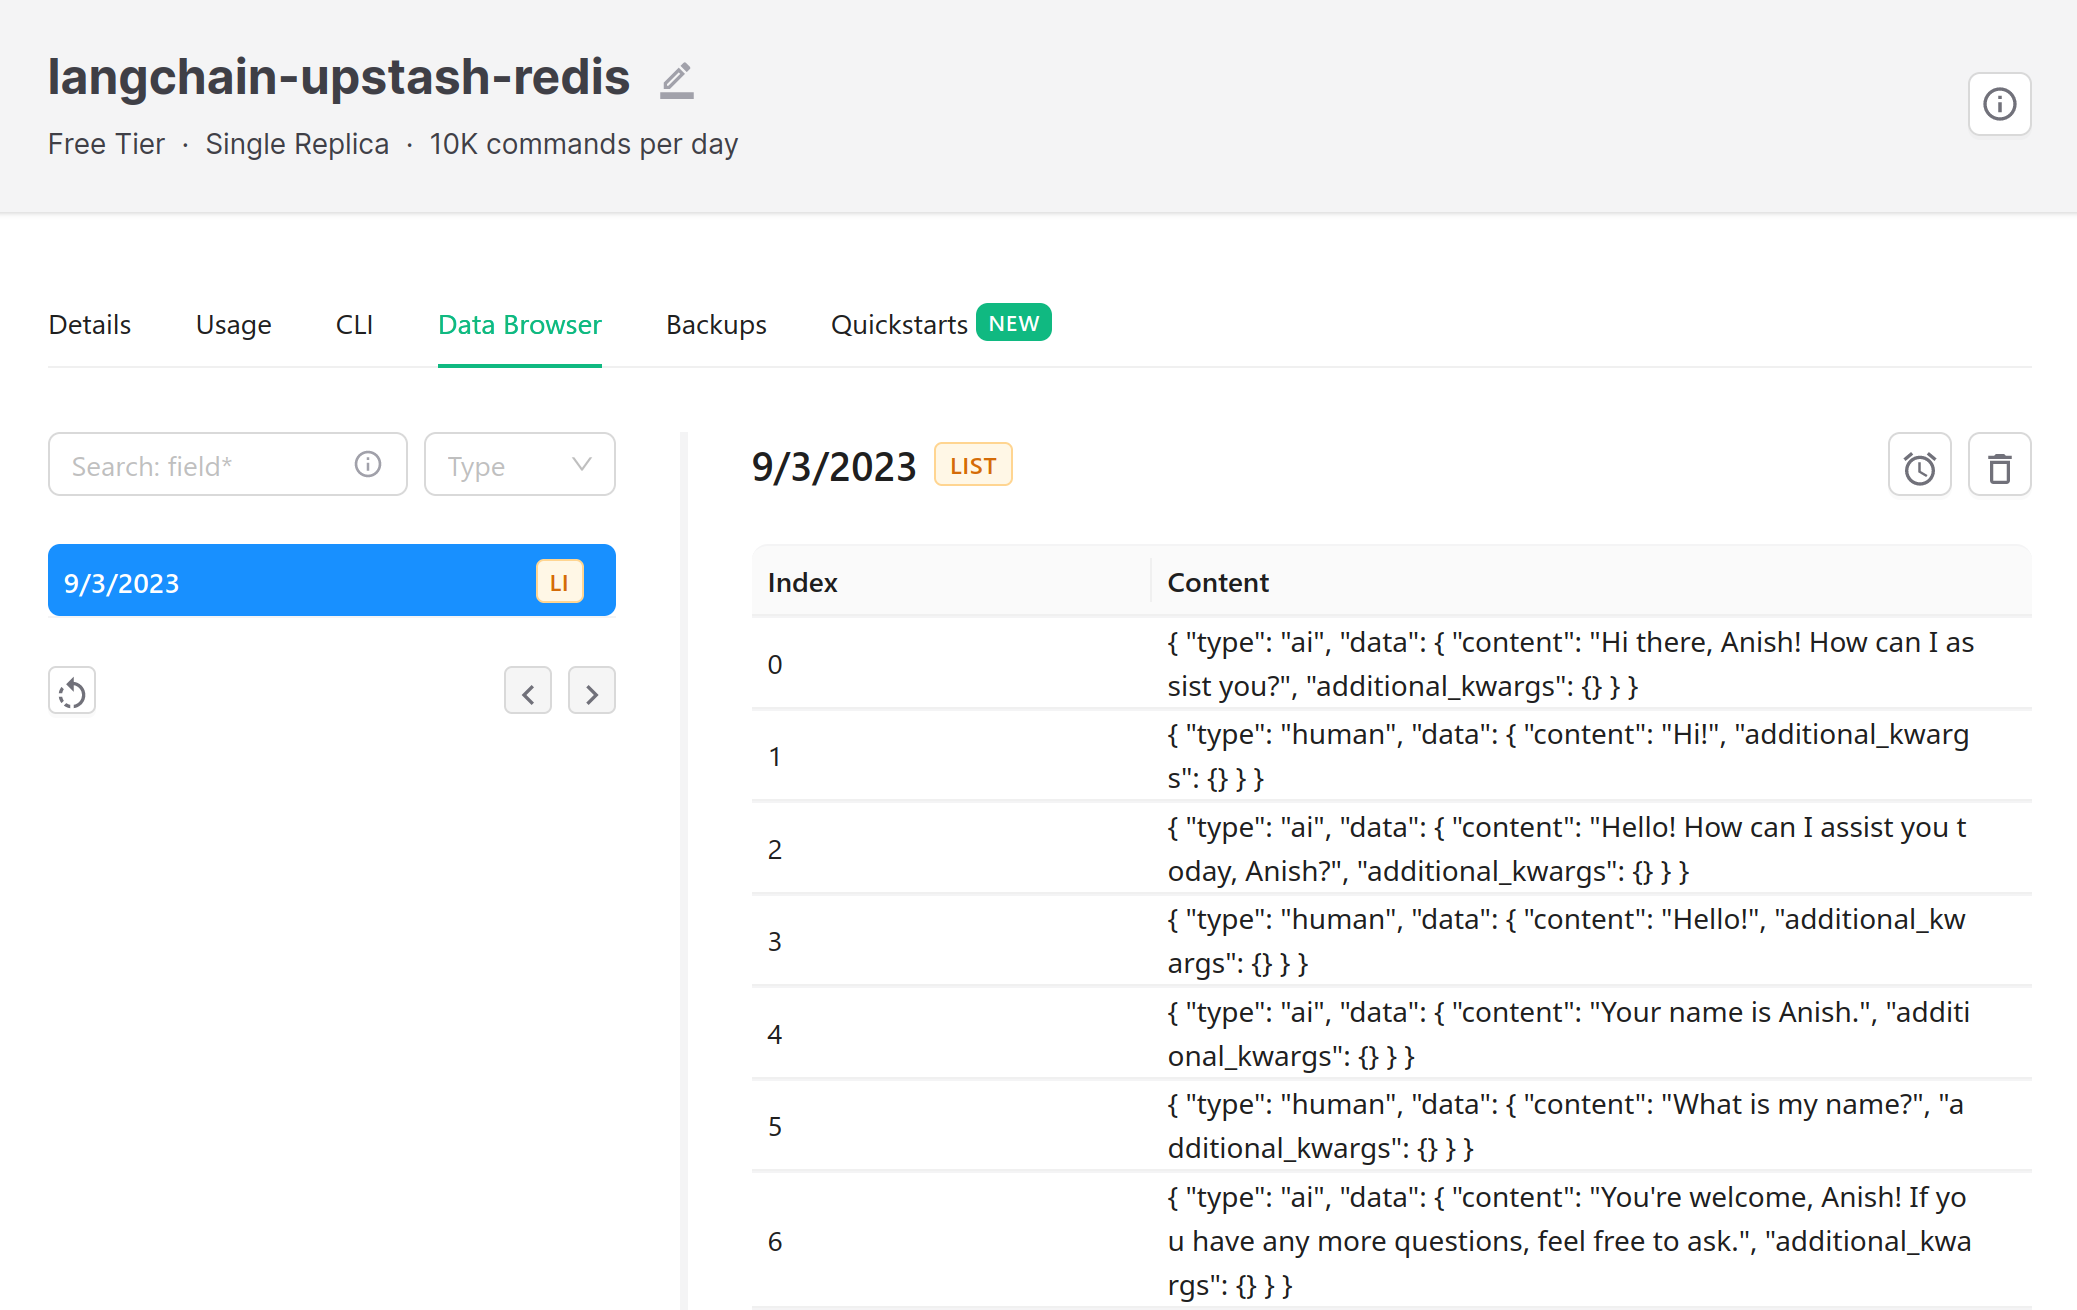Click the Index column header

tap(803, 583)
